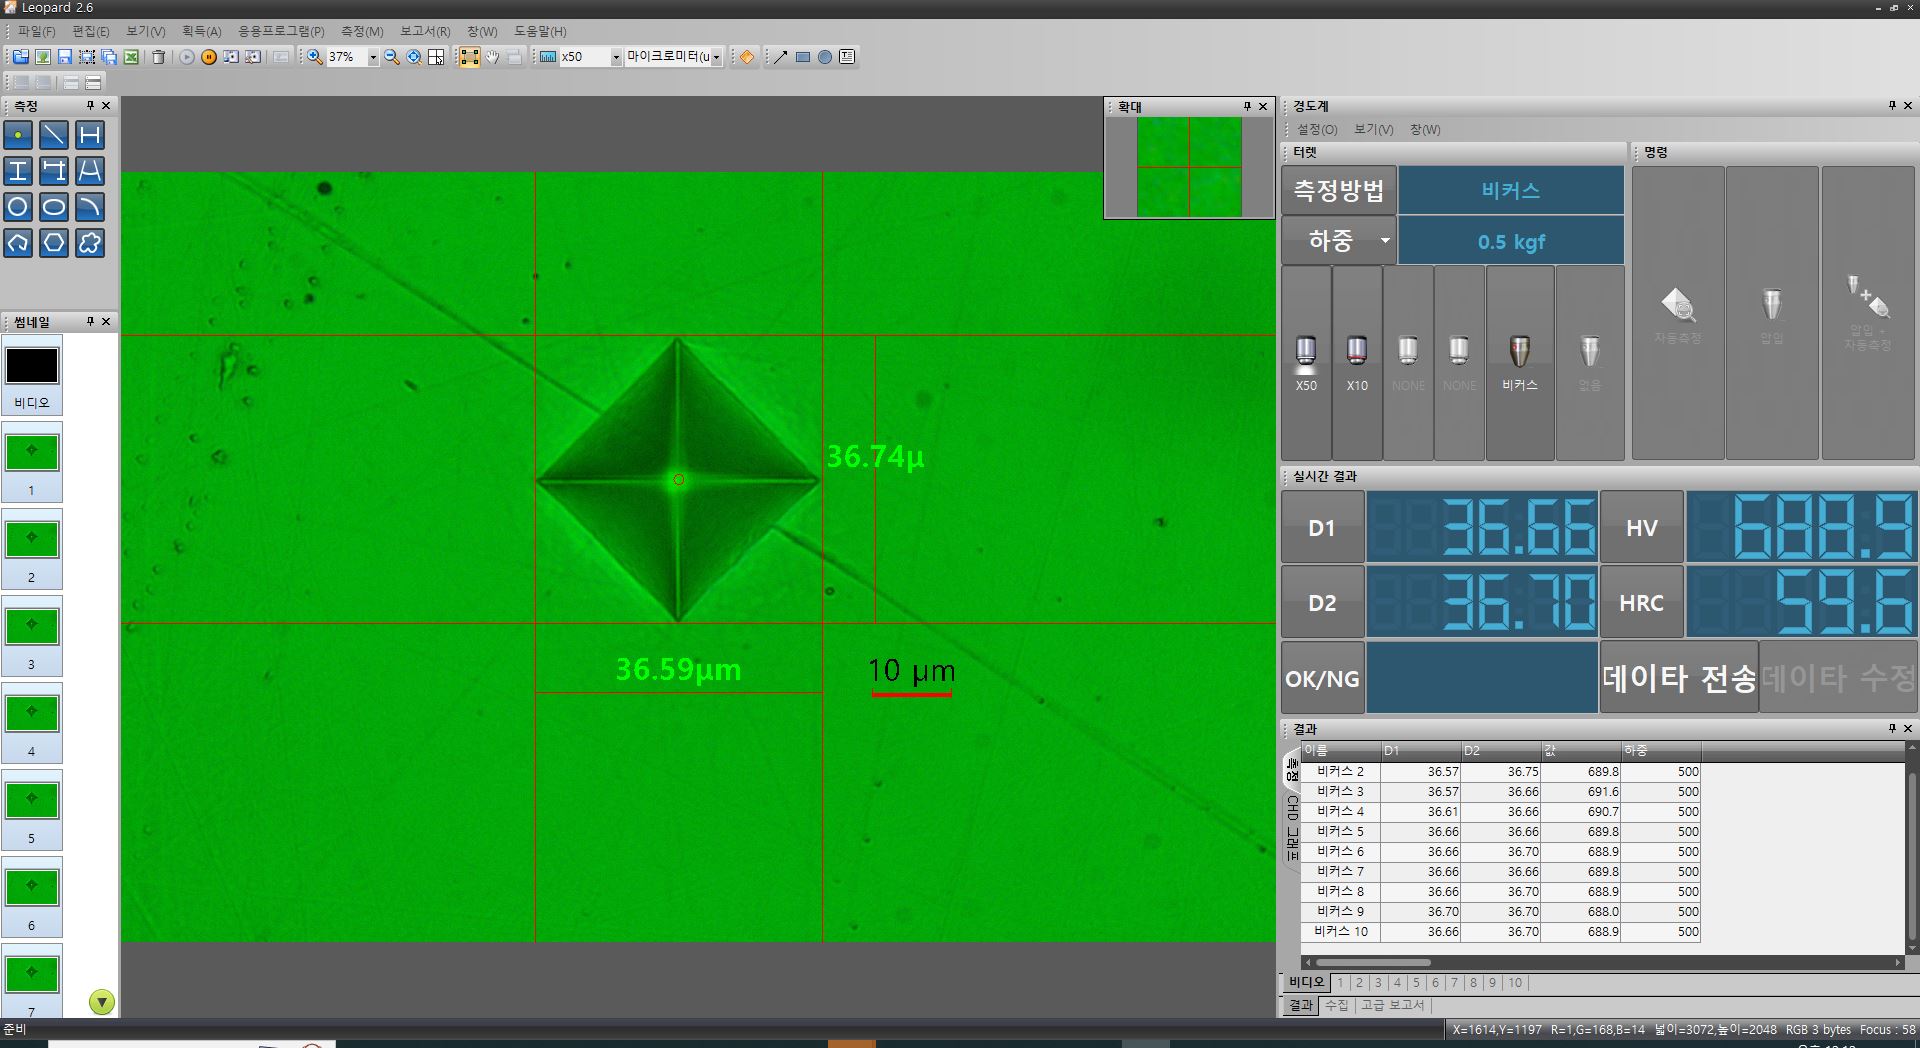Click the save (floppy disk) toolbar icon

coord(65,57)
